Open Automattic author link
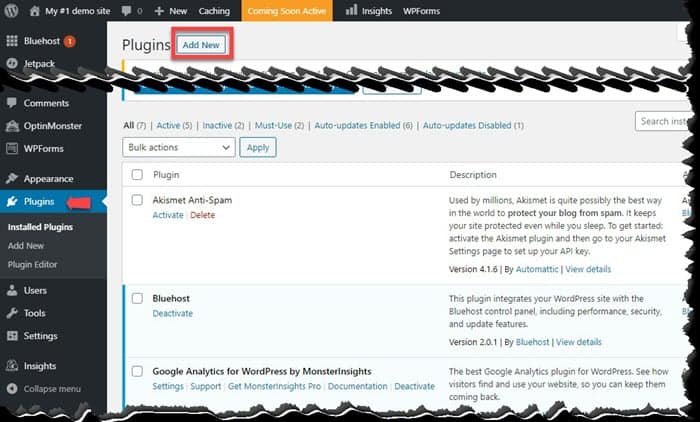 [537, 269]
